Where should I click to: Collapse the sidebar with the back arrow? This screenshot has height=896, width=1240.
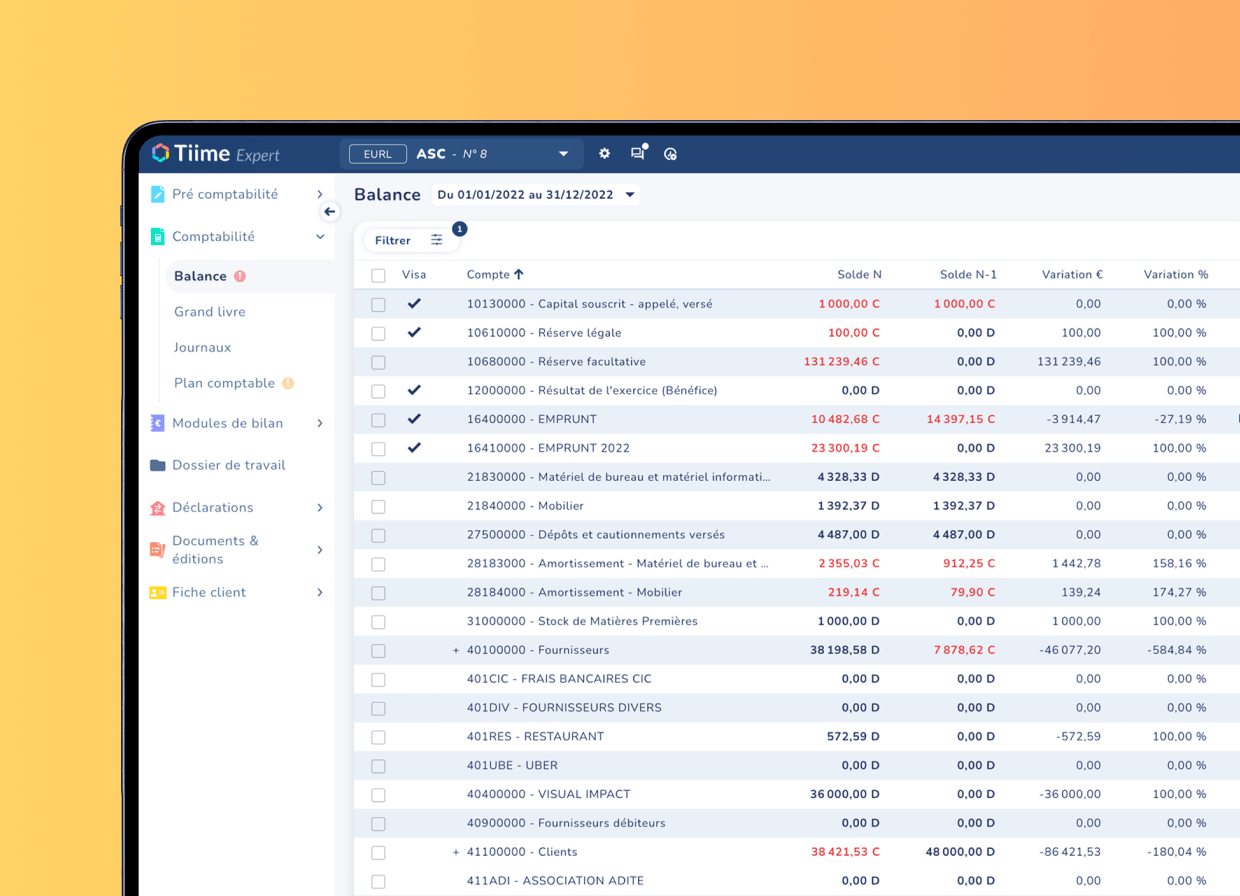pyautogui.click(x=330, y=212)
